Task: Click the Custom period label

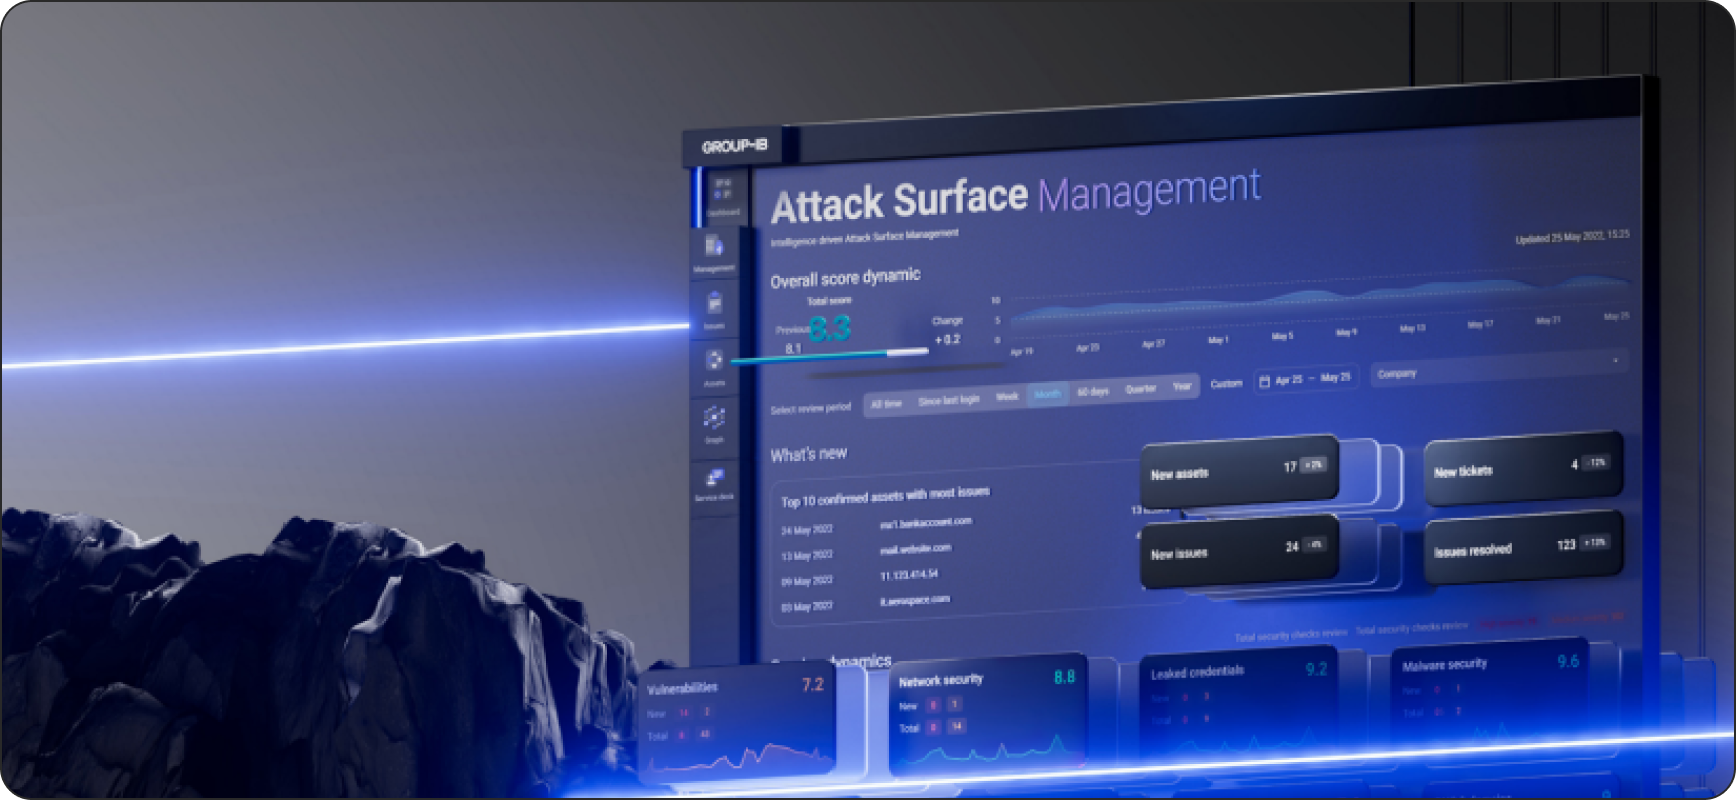Action: pyautogui.click(x=1226, y=384)
